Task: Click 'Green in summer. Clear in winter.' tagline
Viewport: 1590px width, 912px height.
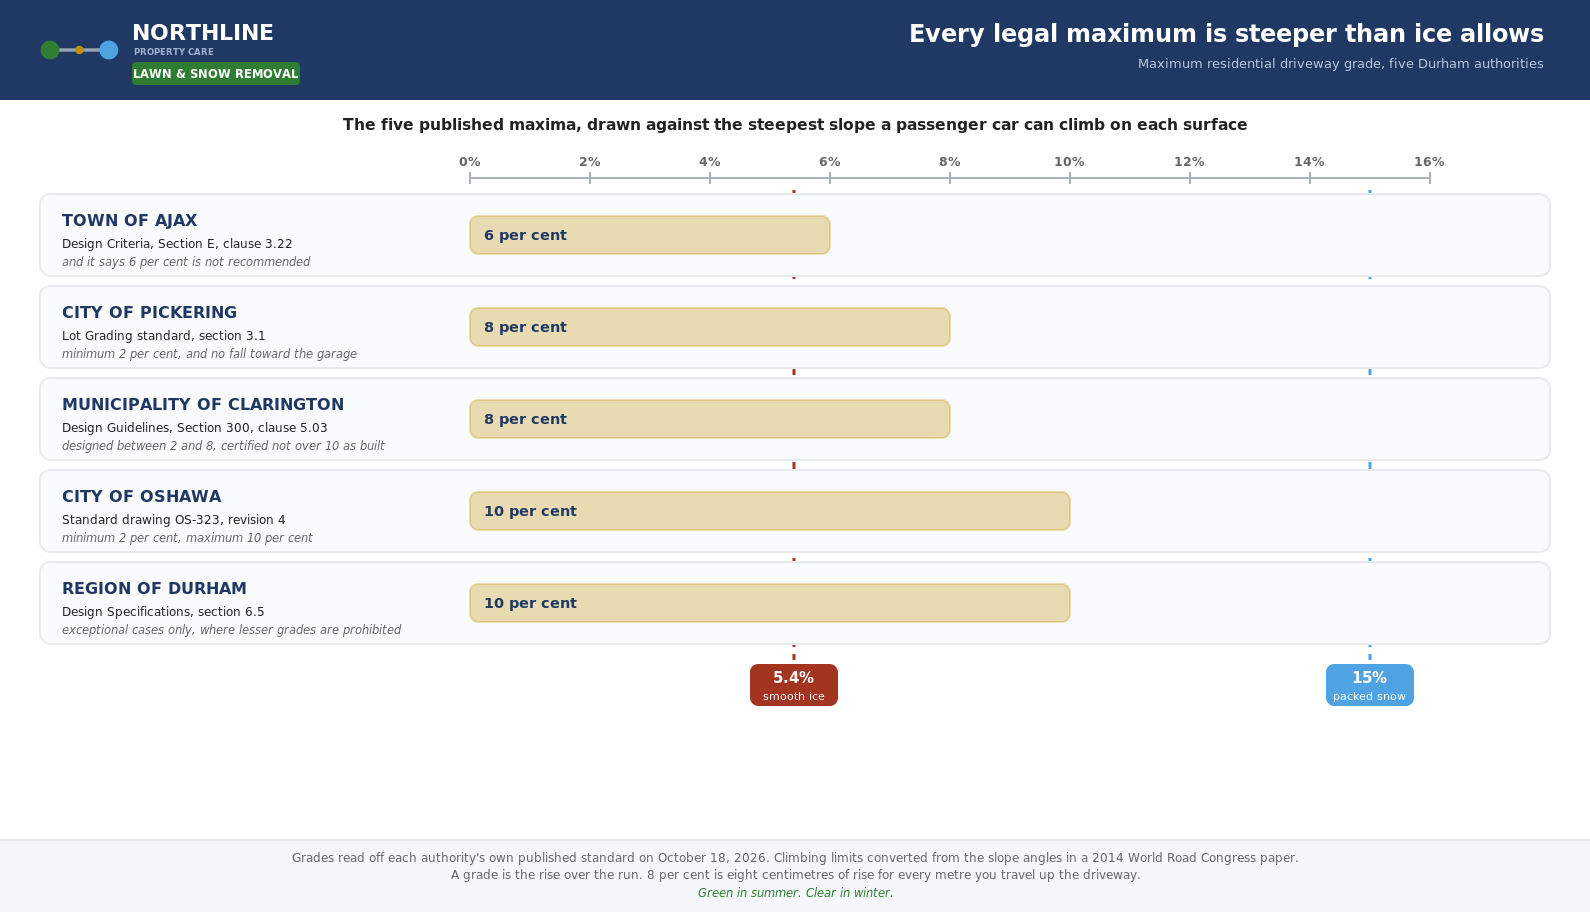Action: click(795, 893)
